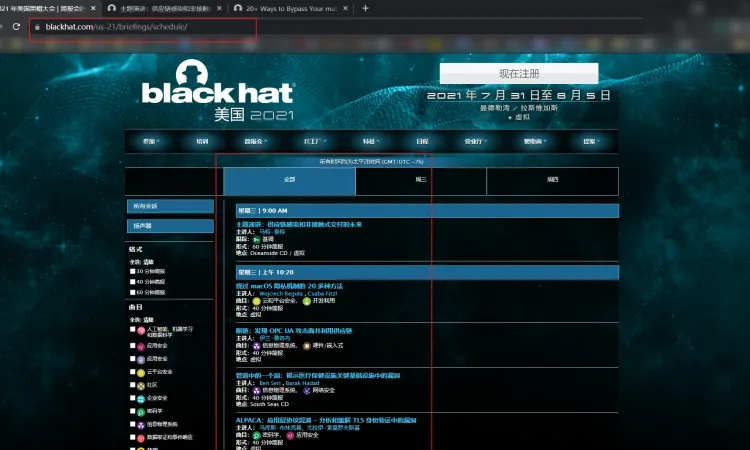
Task: Click the purple 信息物理系统 sidebar track icon
Action: (141, 426)
